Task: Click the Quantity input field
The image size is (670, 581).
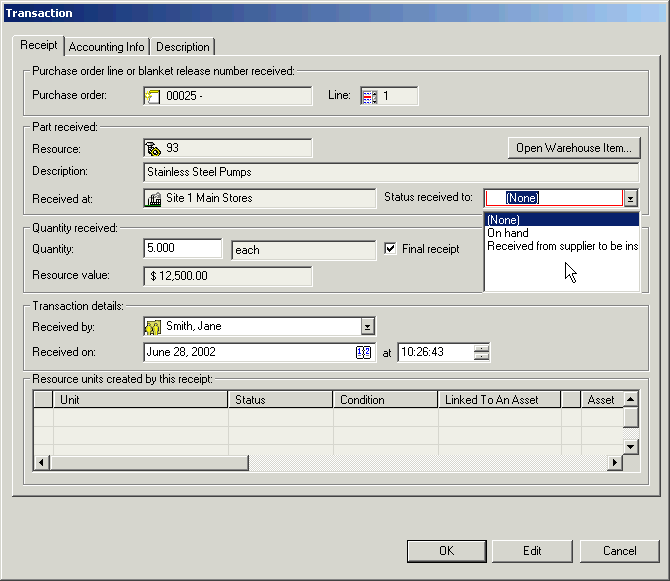Action: [x=183, y=249]
